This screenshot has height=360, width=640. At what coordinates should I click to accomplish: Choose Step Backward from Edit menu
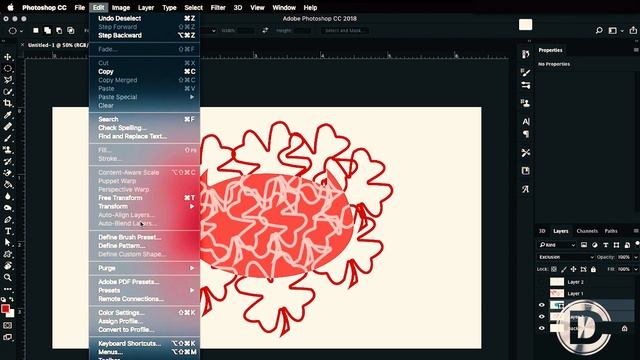(144, 36)
